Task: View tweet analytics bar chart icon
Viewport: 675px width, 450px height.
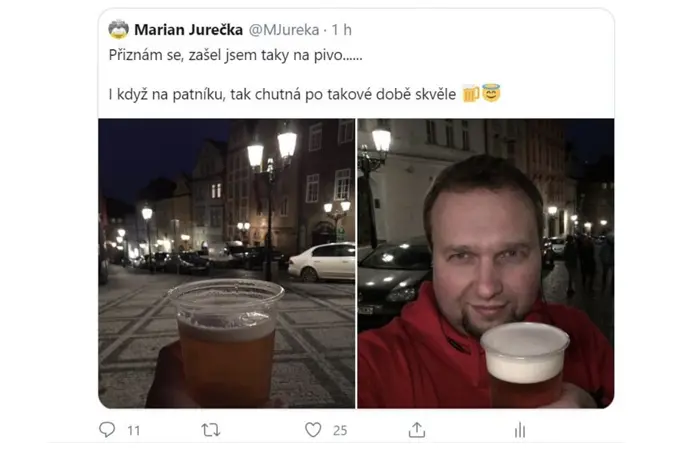Action: click(x=520, y=430)
